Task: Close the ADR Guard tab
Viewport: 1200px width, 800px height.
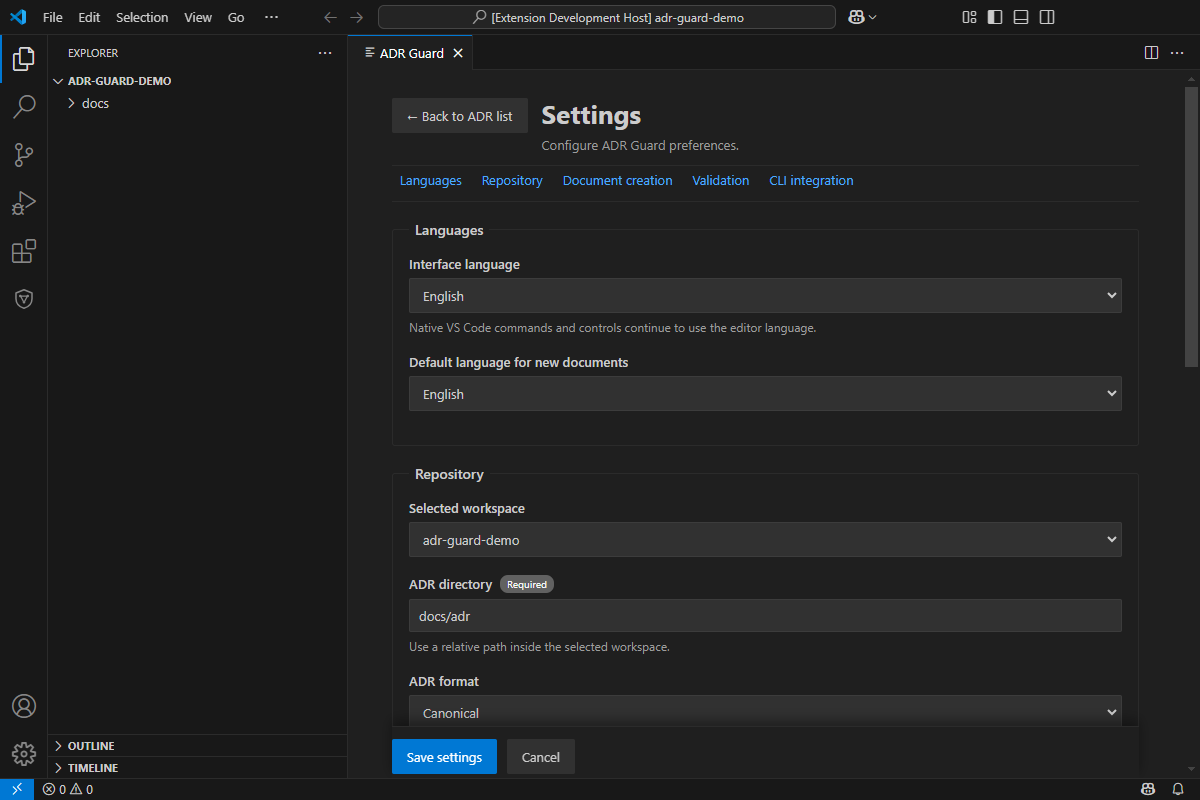Action: [458, 53]
